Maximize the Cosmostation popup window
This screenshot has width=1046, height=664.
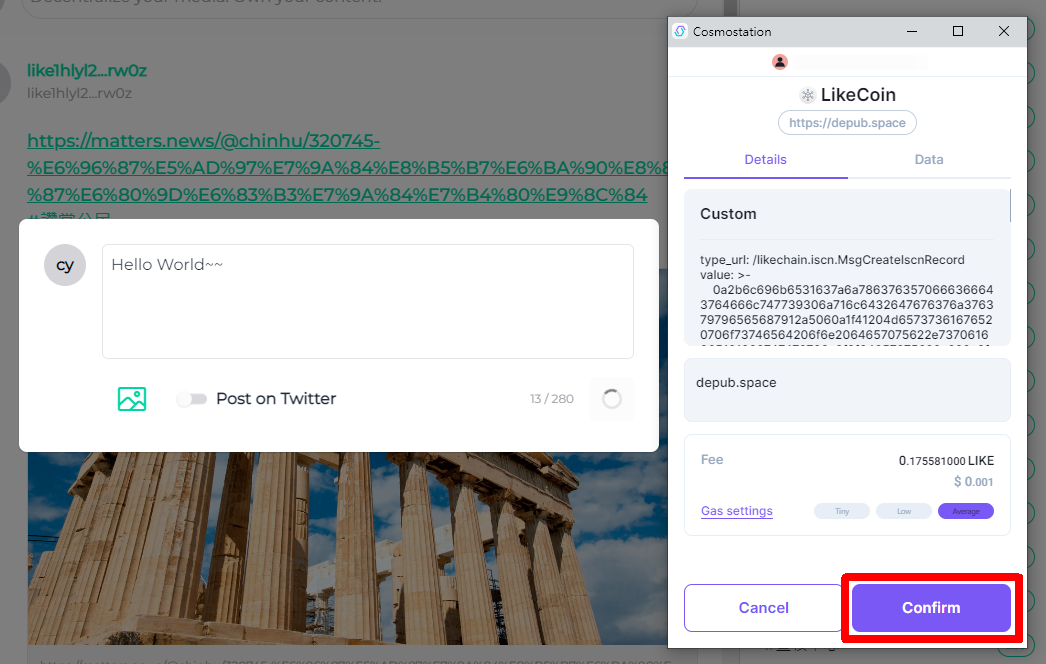pos(958,31)
